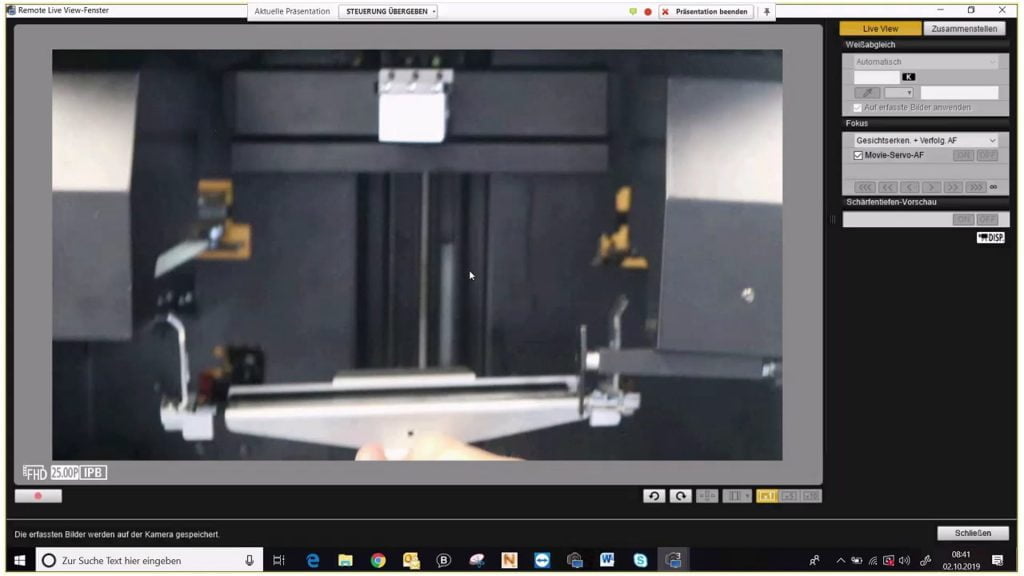This screenshot has width=1024, height=576.
Task: Open Microsoft Word from the taskbar
Action: click(607, 560)
